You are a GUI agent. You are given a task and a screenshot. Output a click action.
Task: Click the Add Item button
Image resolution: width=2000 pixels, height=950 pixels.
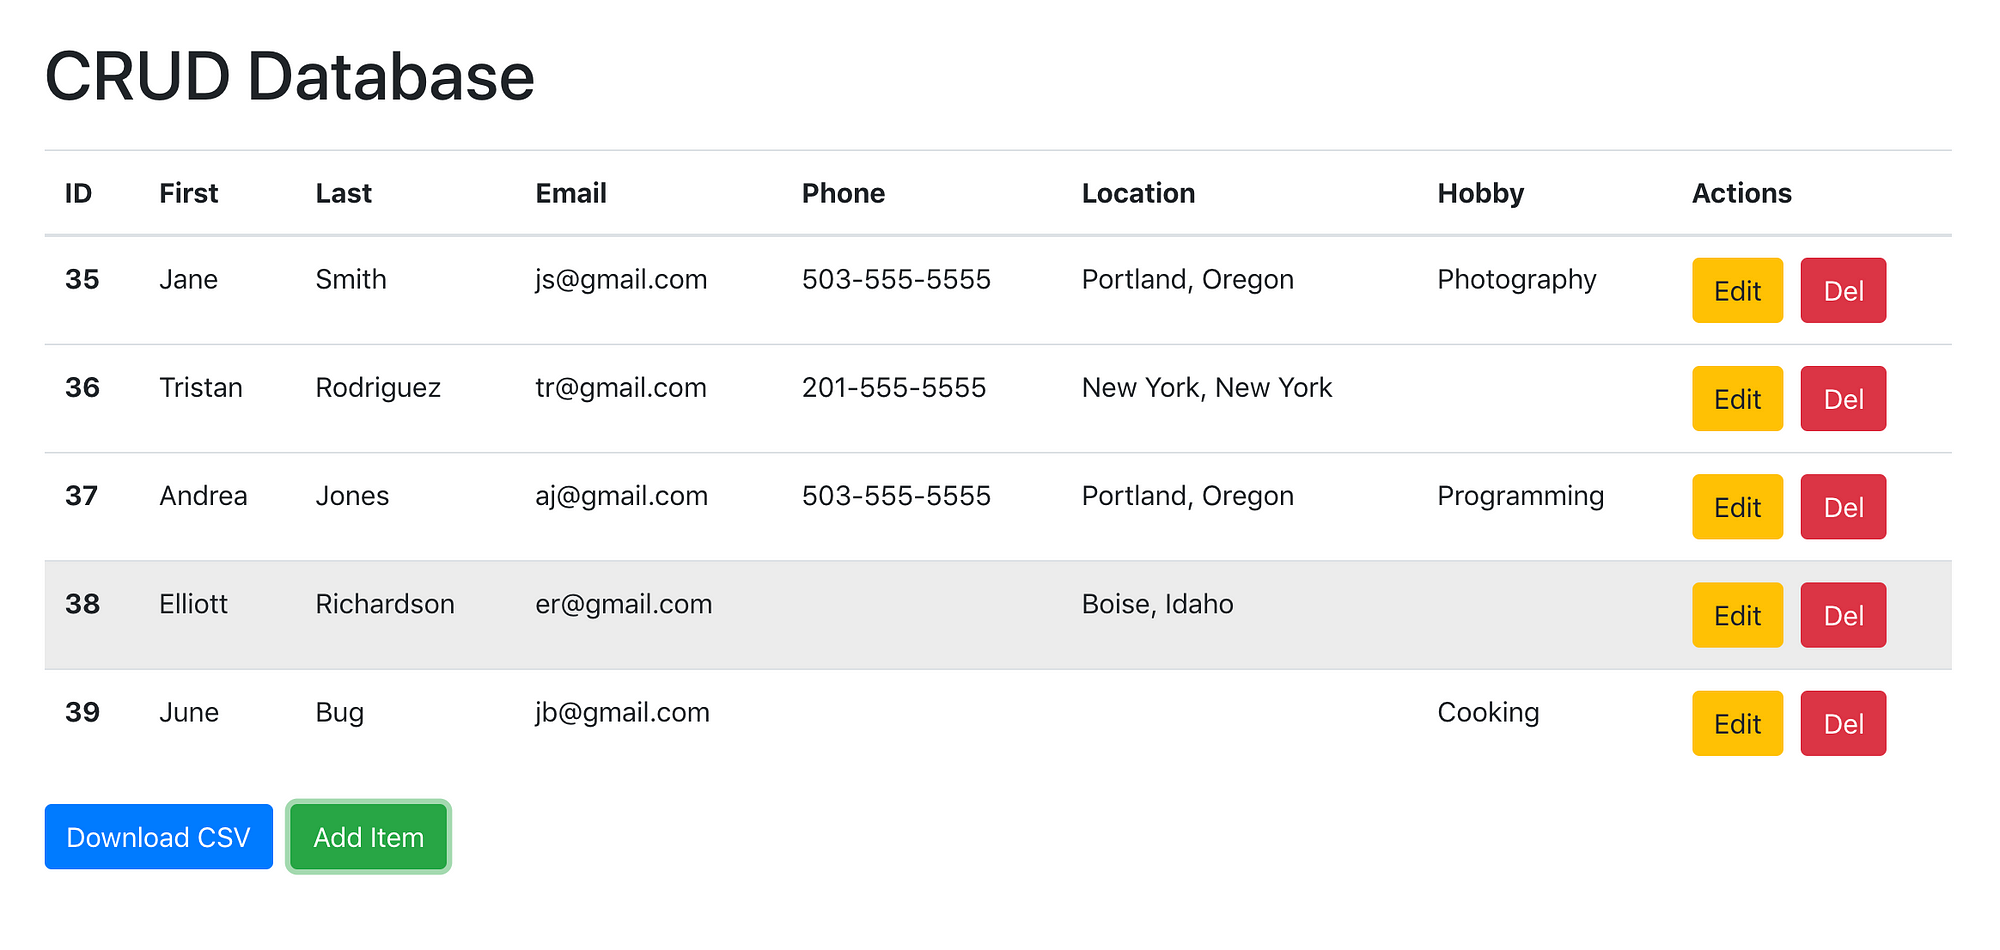[368, 837]
